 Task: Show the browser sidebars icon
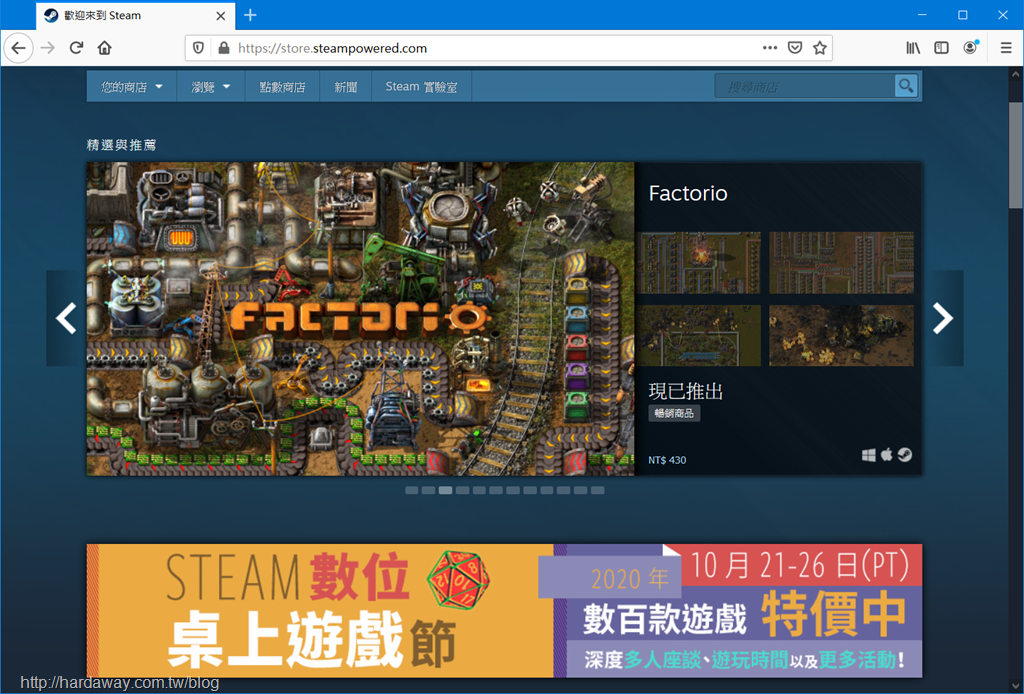click(941, 48)
